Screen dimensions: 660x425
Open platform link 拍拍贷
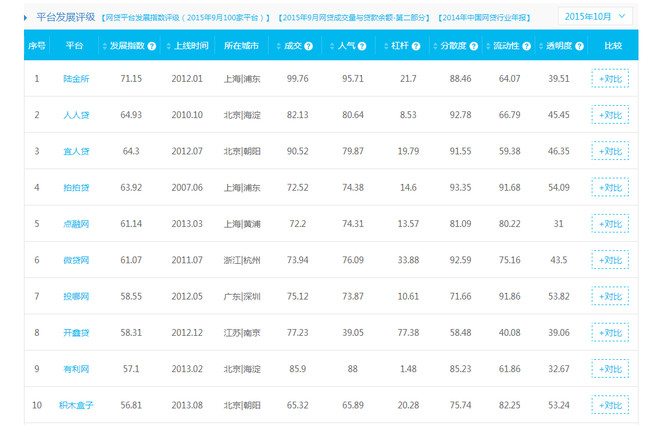[x=76, y=188]
